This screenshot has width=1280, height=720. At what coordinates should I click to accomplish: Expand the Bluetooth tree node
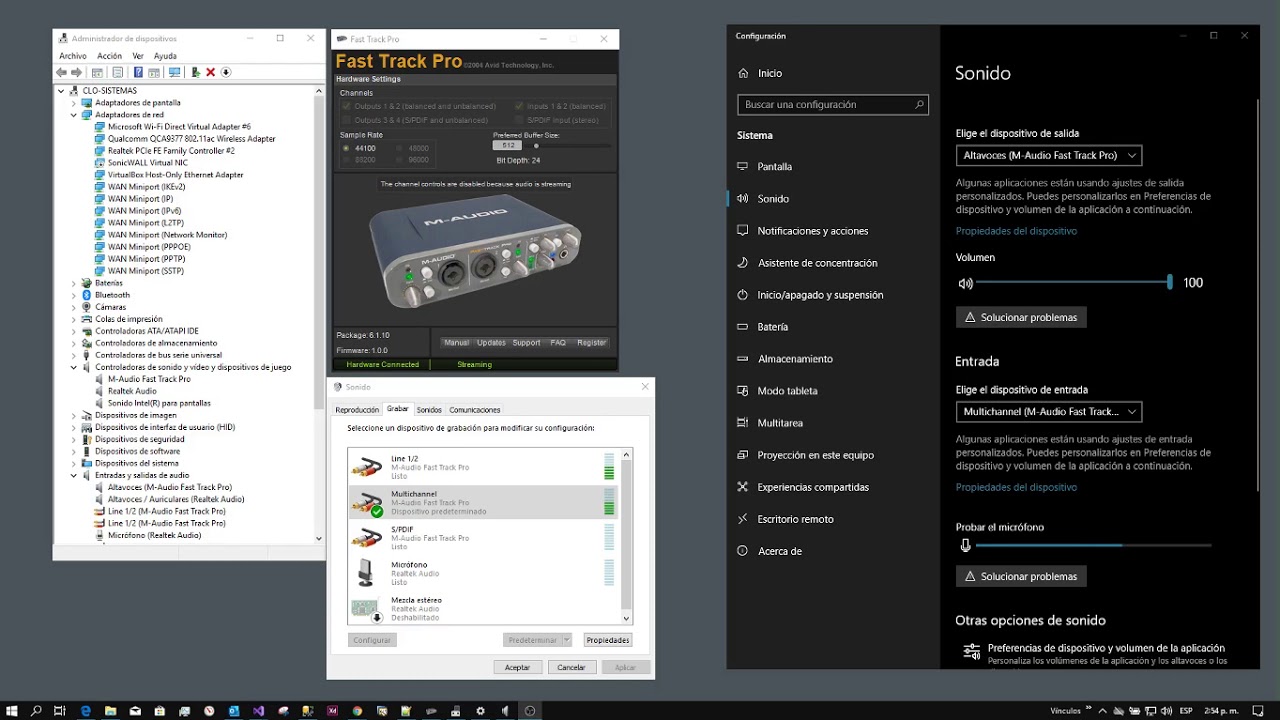click(x=74, y=295)
